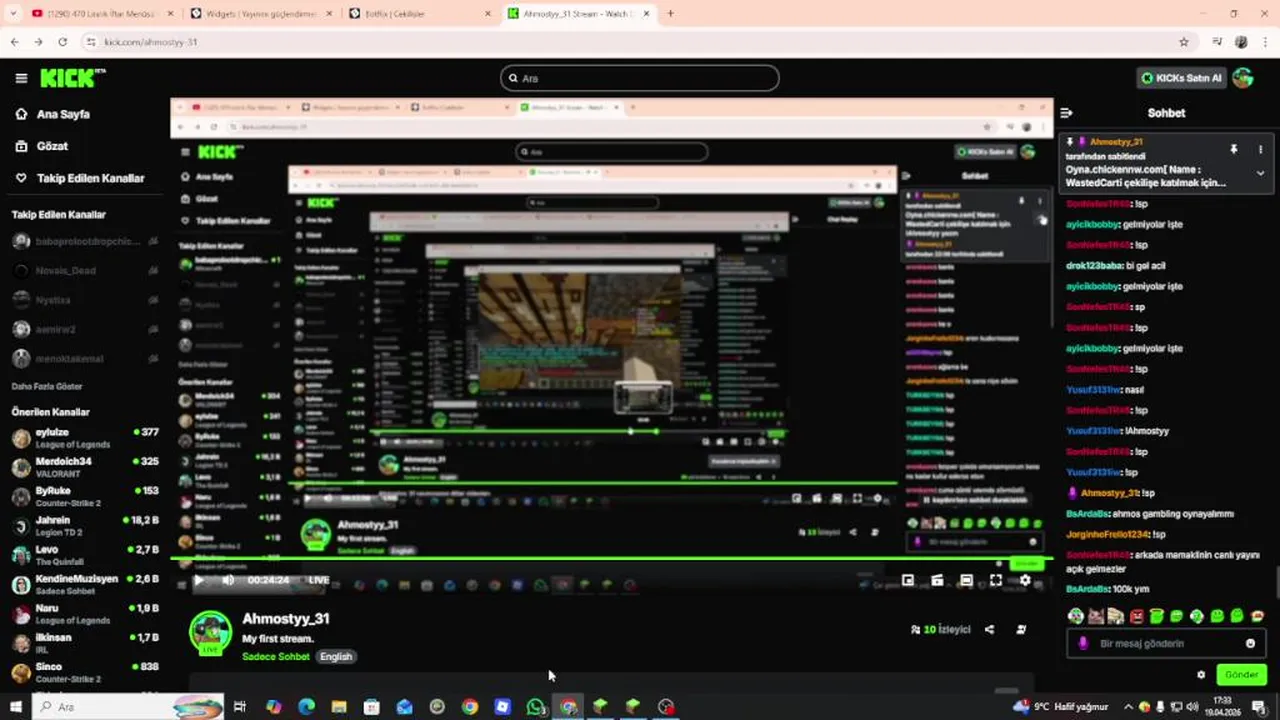1280x720 pixels.
Task: Bookmark this page with the star
Action: (x=1184, y=42)
